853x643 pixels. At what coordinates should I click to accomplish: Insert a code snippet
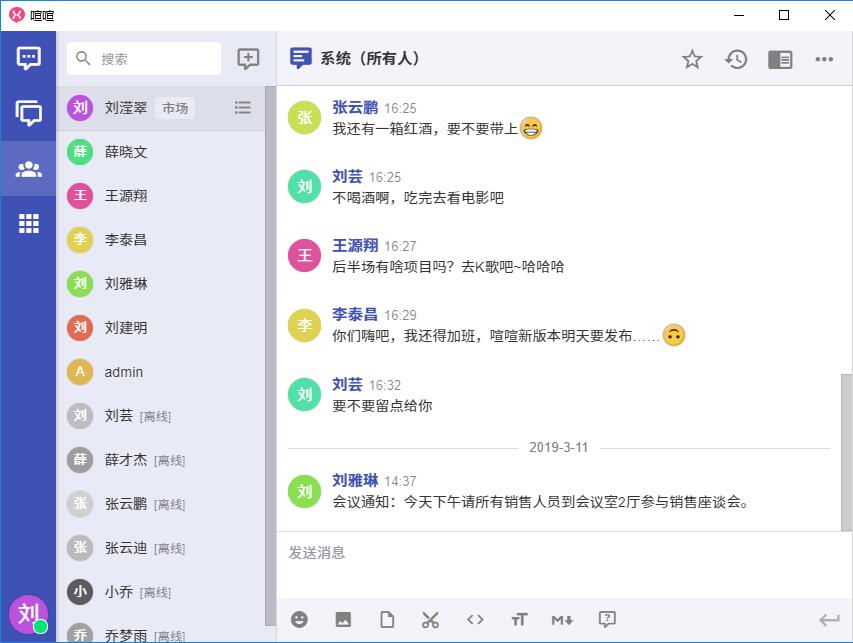point(475,620)
